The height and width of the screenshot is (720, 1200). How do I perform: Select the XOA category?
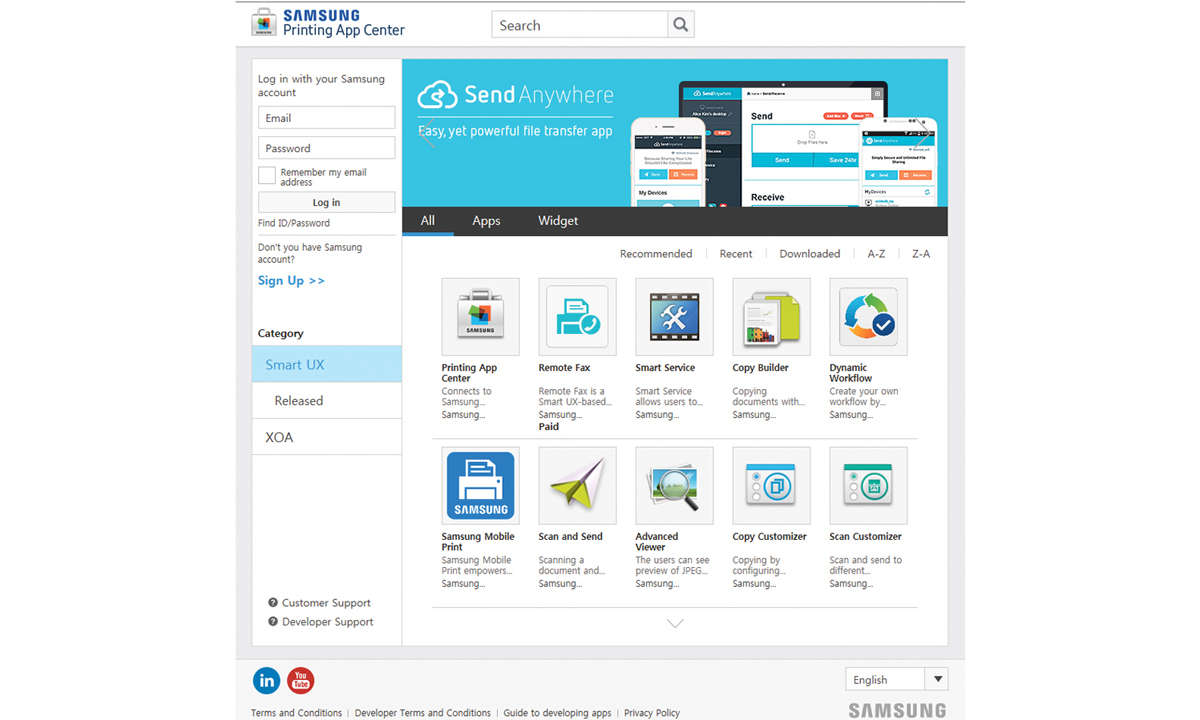327,437
